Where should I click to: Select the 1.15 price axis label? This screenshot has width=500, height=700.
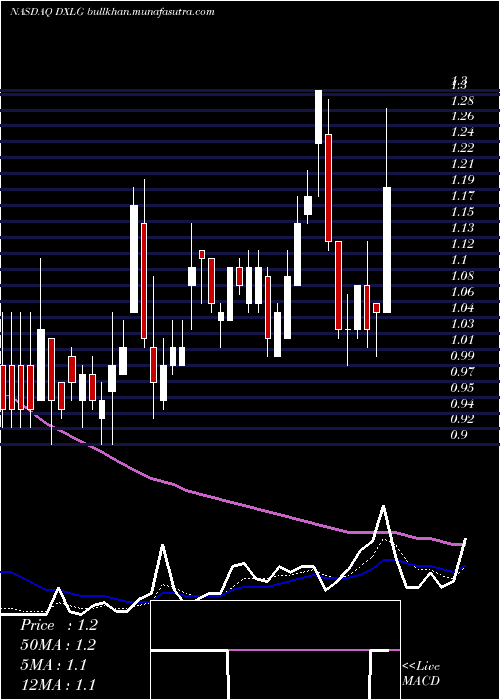(x=463, y=213)
